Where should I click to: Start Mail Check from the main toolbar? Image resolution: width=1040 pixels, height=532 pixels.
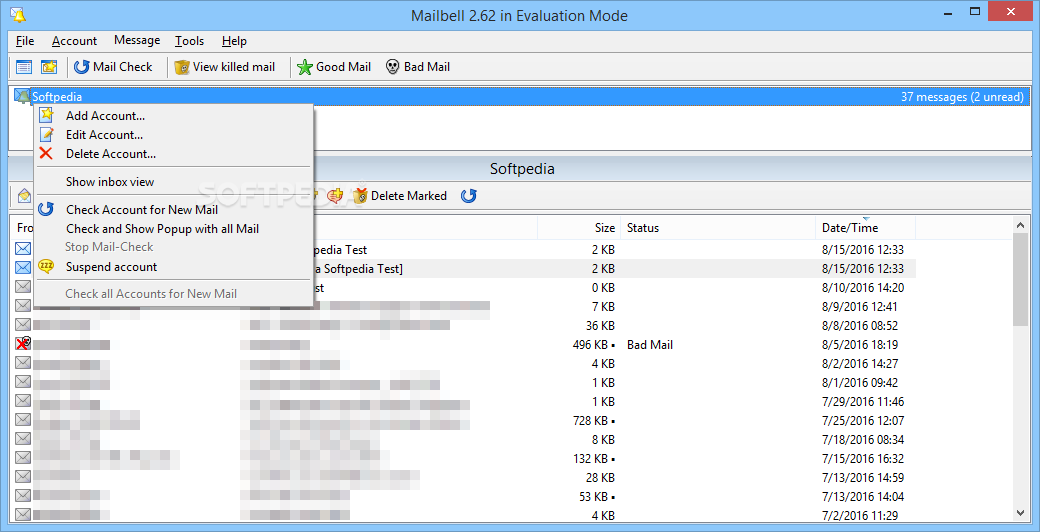[x=113, y=67]
